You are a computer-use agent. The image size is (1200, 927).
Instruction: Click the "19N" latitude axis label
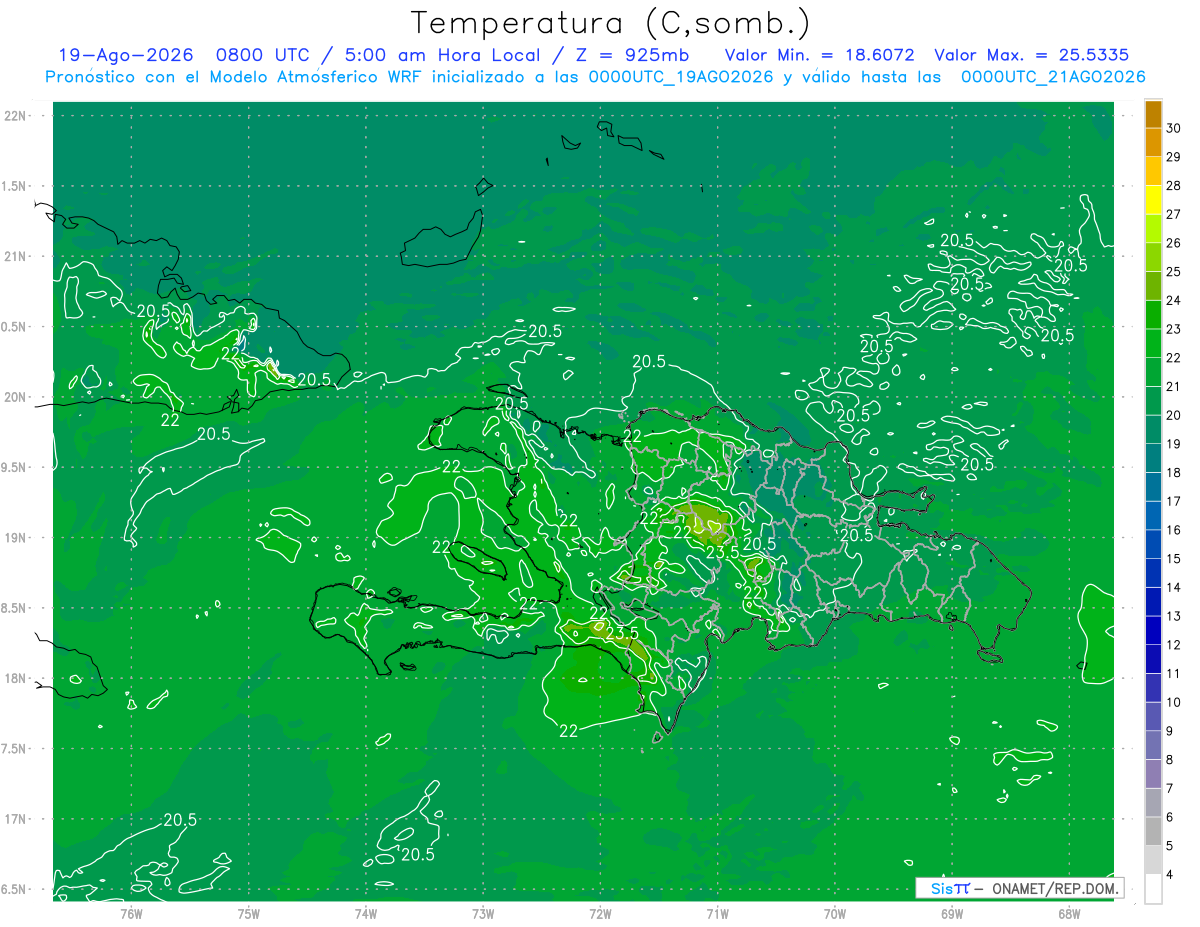(16, 538)
